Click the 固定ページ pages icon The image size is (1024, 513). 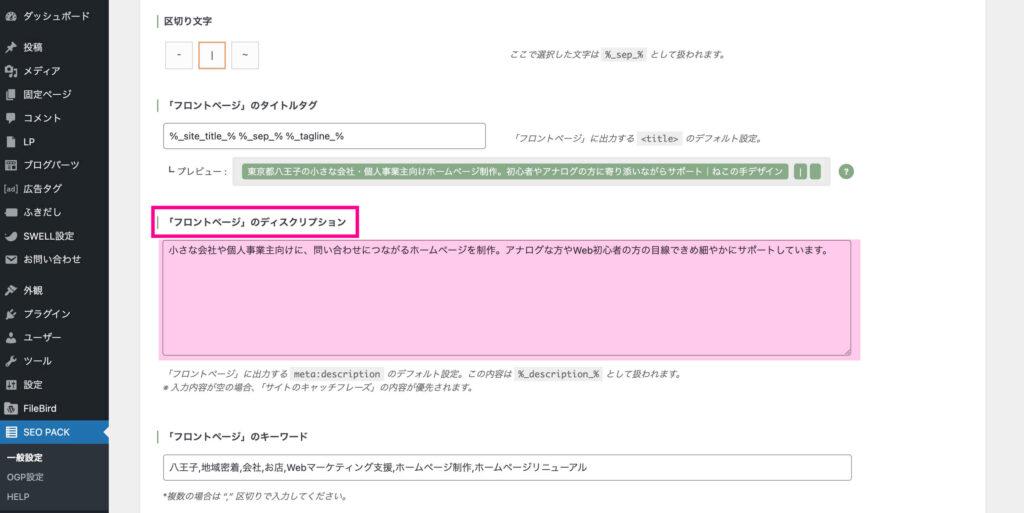(x=11, y=94)
